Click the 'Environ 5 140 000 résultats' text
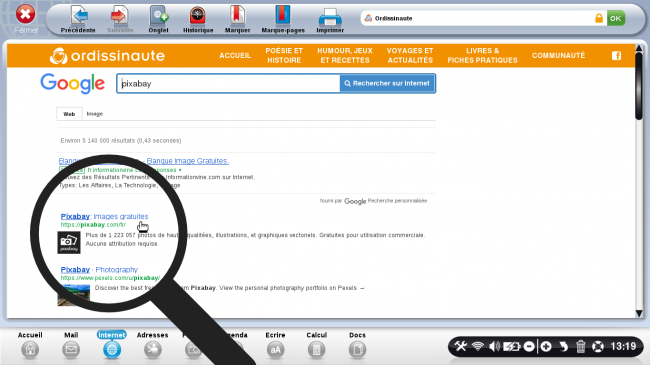 point(121,141)
